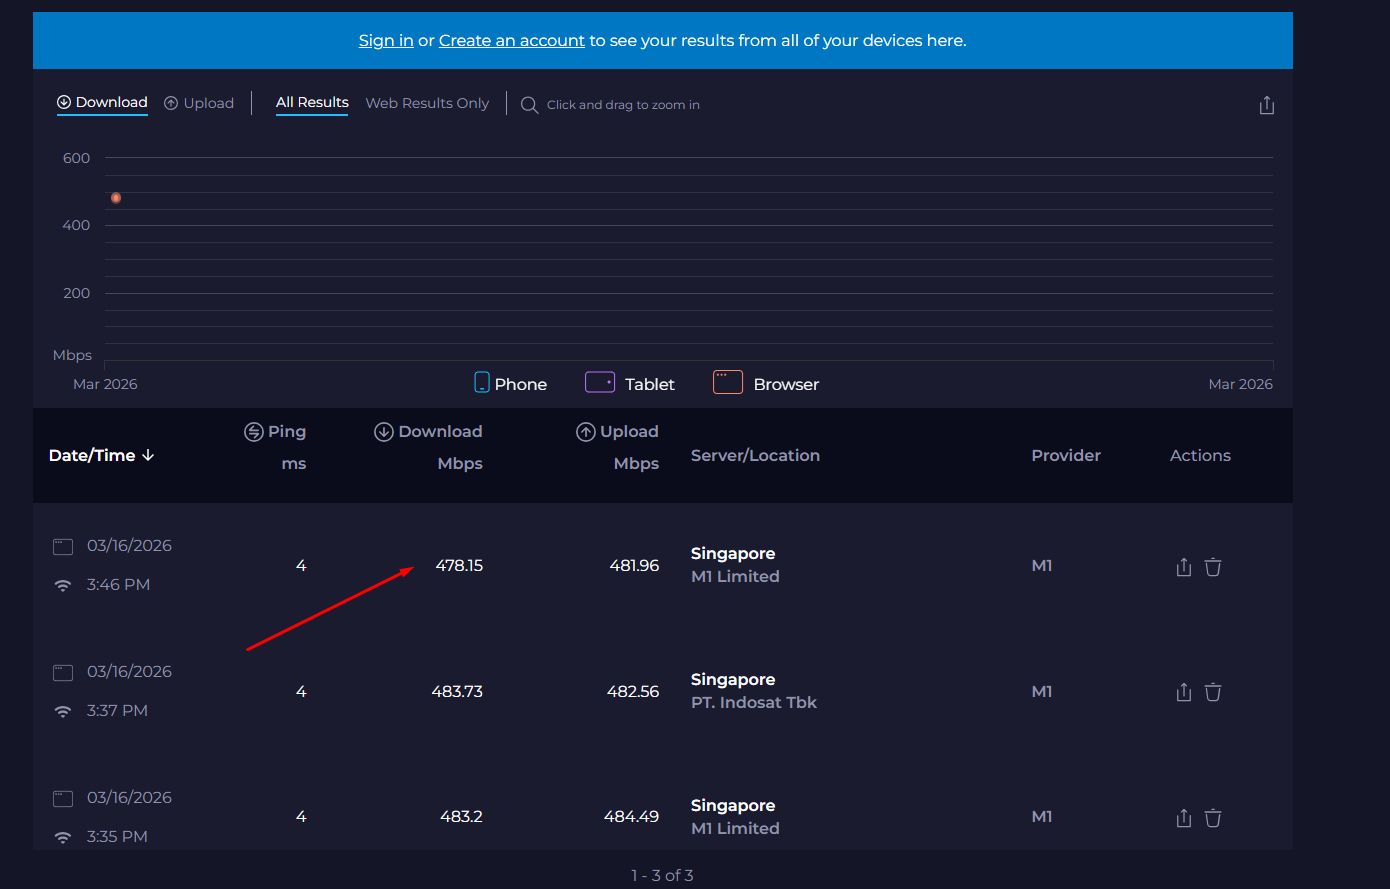Click the red data point on graph
Viewport: 1390px width, 889px height.
pyautogui.click(x=116, y=198)
